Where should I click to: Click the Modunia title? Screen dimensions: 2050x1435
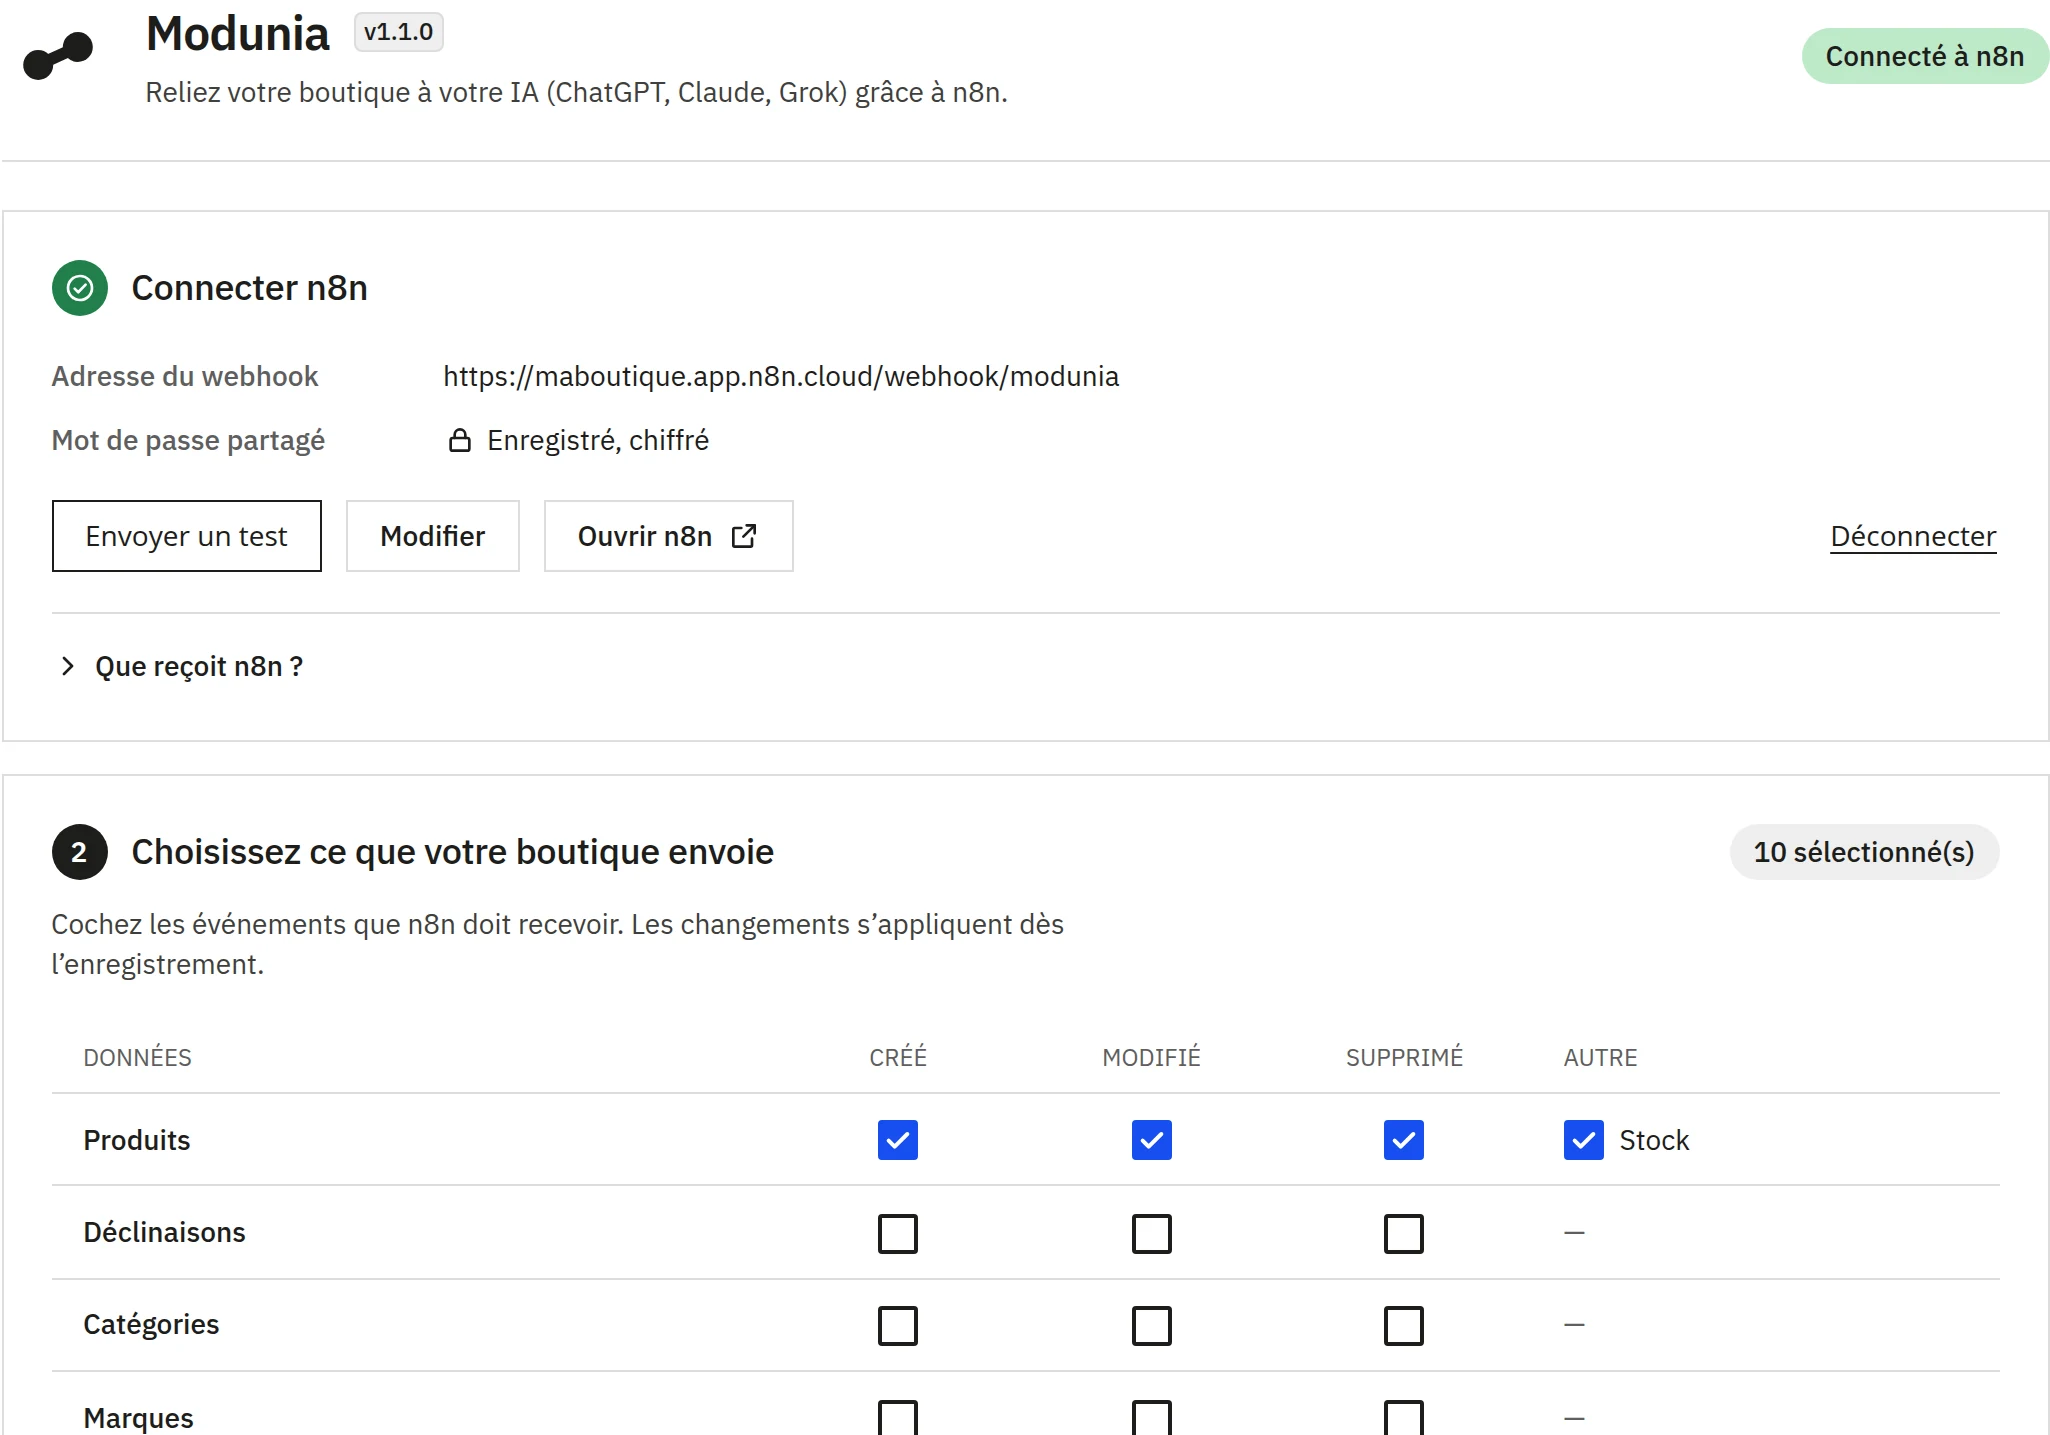pos(238,34)
